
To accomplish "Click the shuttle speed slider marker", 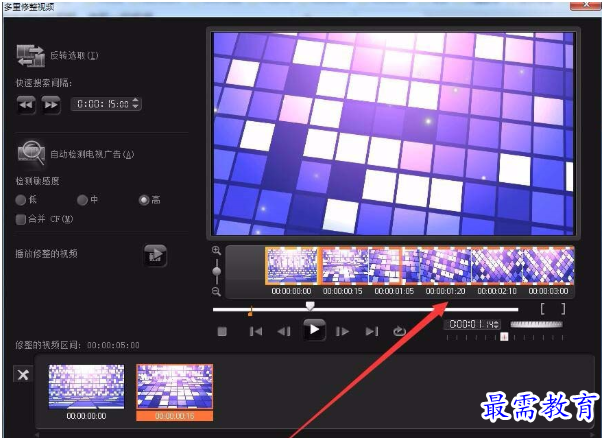I will pyautogui.click(x=504, y=337).
